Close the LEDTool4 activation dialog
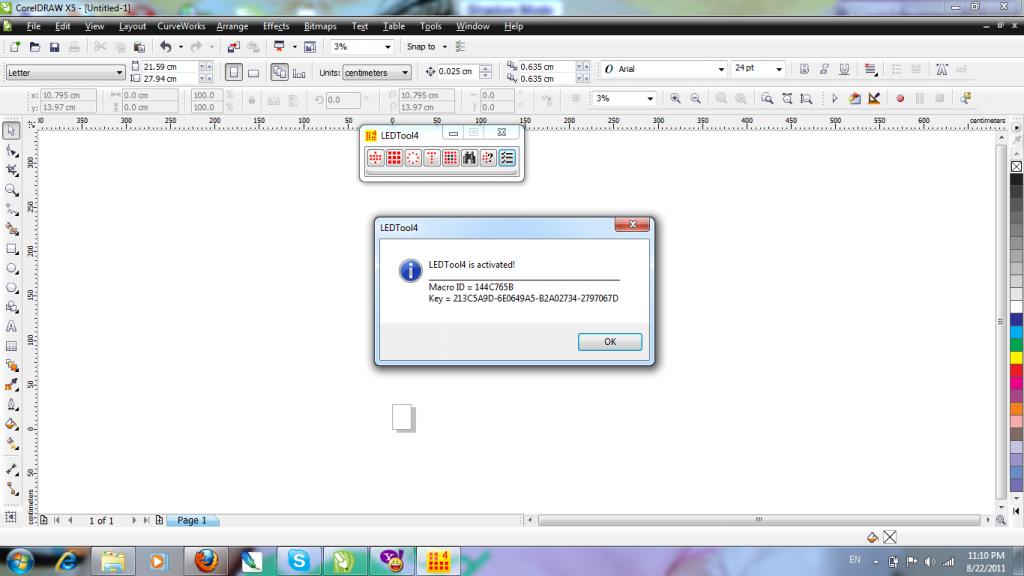1024x576 pixels. pyautogui.click(x=632, y=225)
